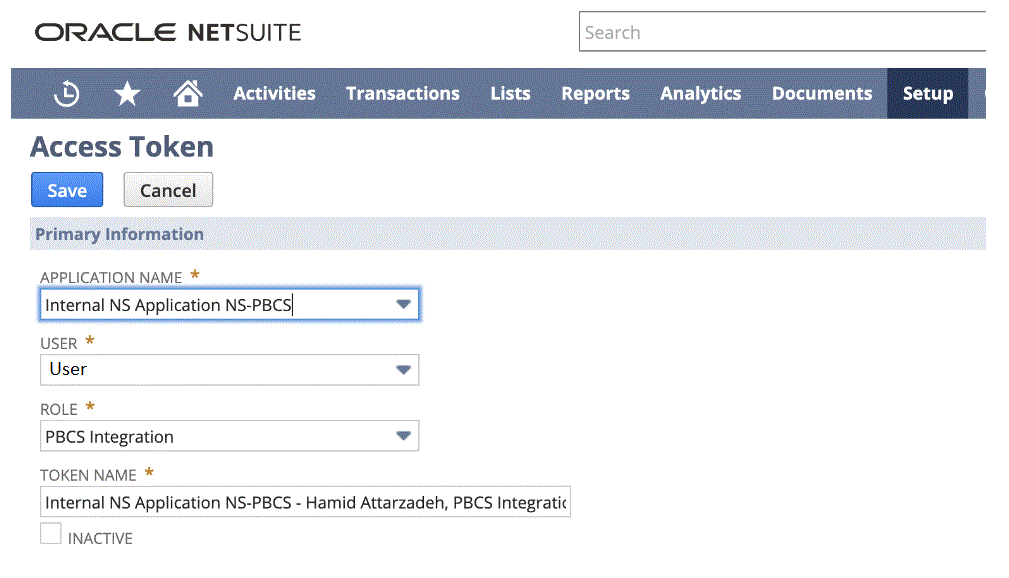Open the User dropdown list

(x=403, y=369)
